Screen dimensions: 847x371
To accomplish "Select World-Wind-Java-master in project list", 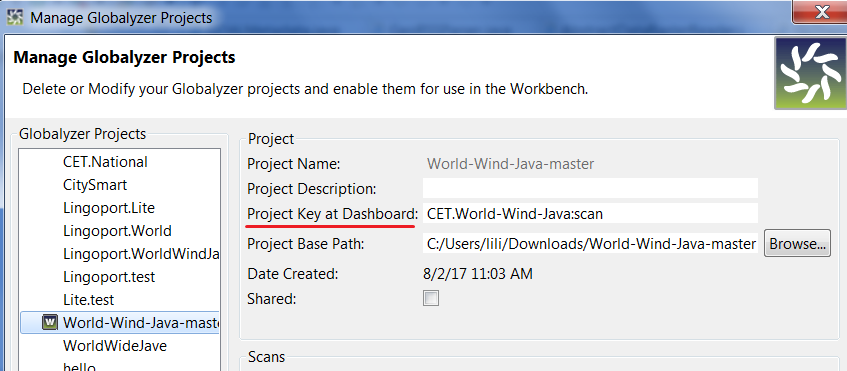I will (x=119, y=322).
